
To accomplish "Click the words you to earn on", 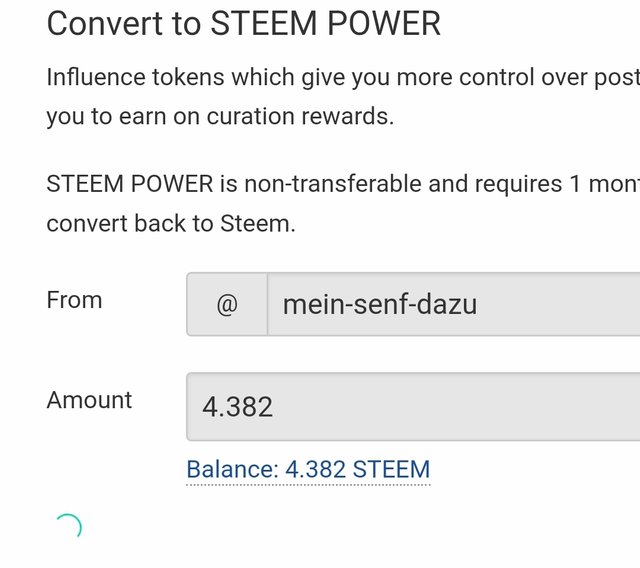I will point(122,117).
